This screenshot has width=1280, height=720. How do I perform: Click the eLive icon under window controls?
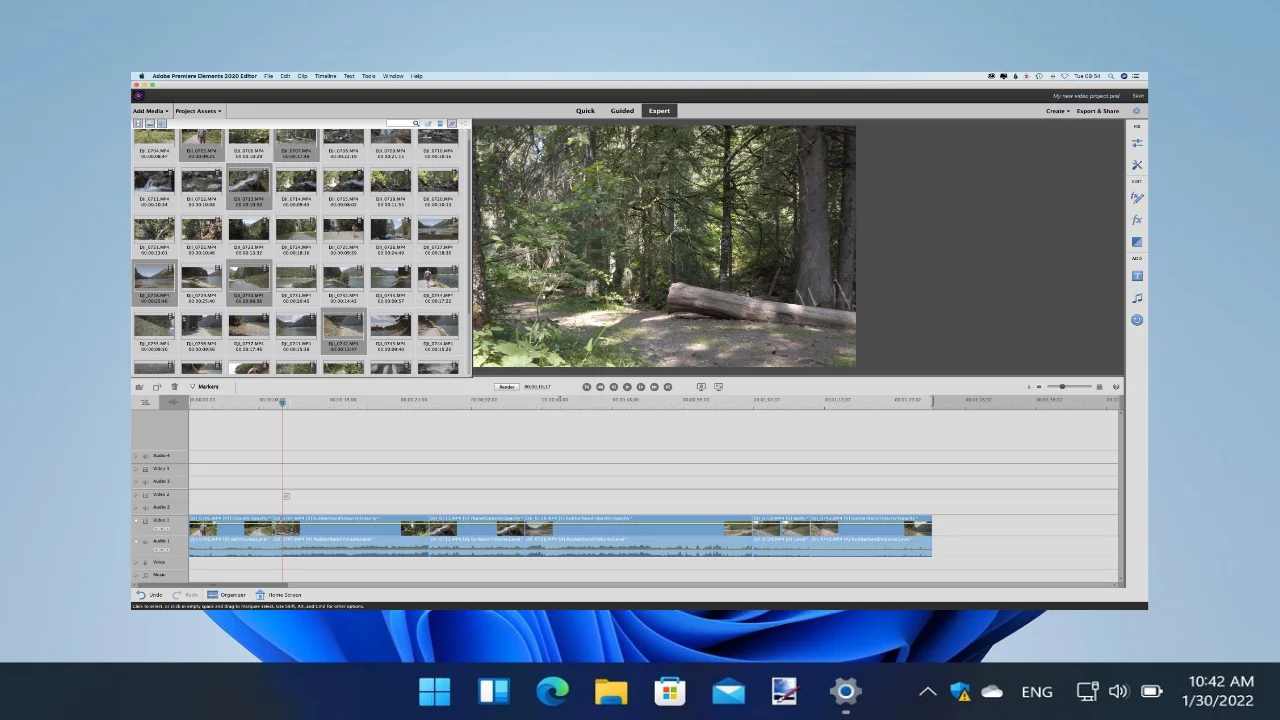tap(138, 96)
